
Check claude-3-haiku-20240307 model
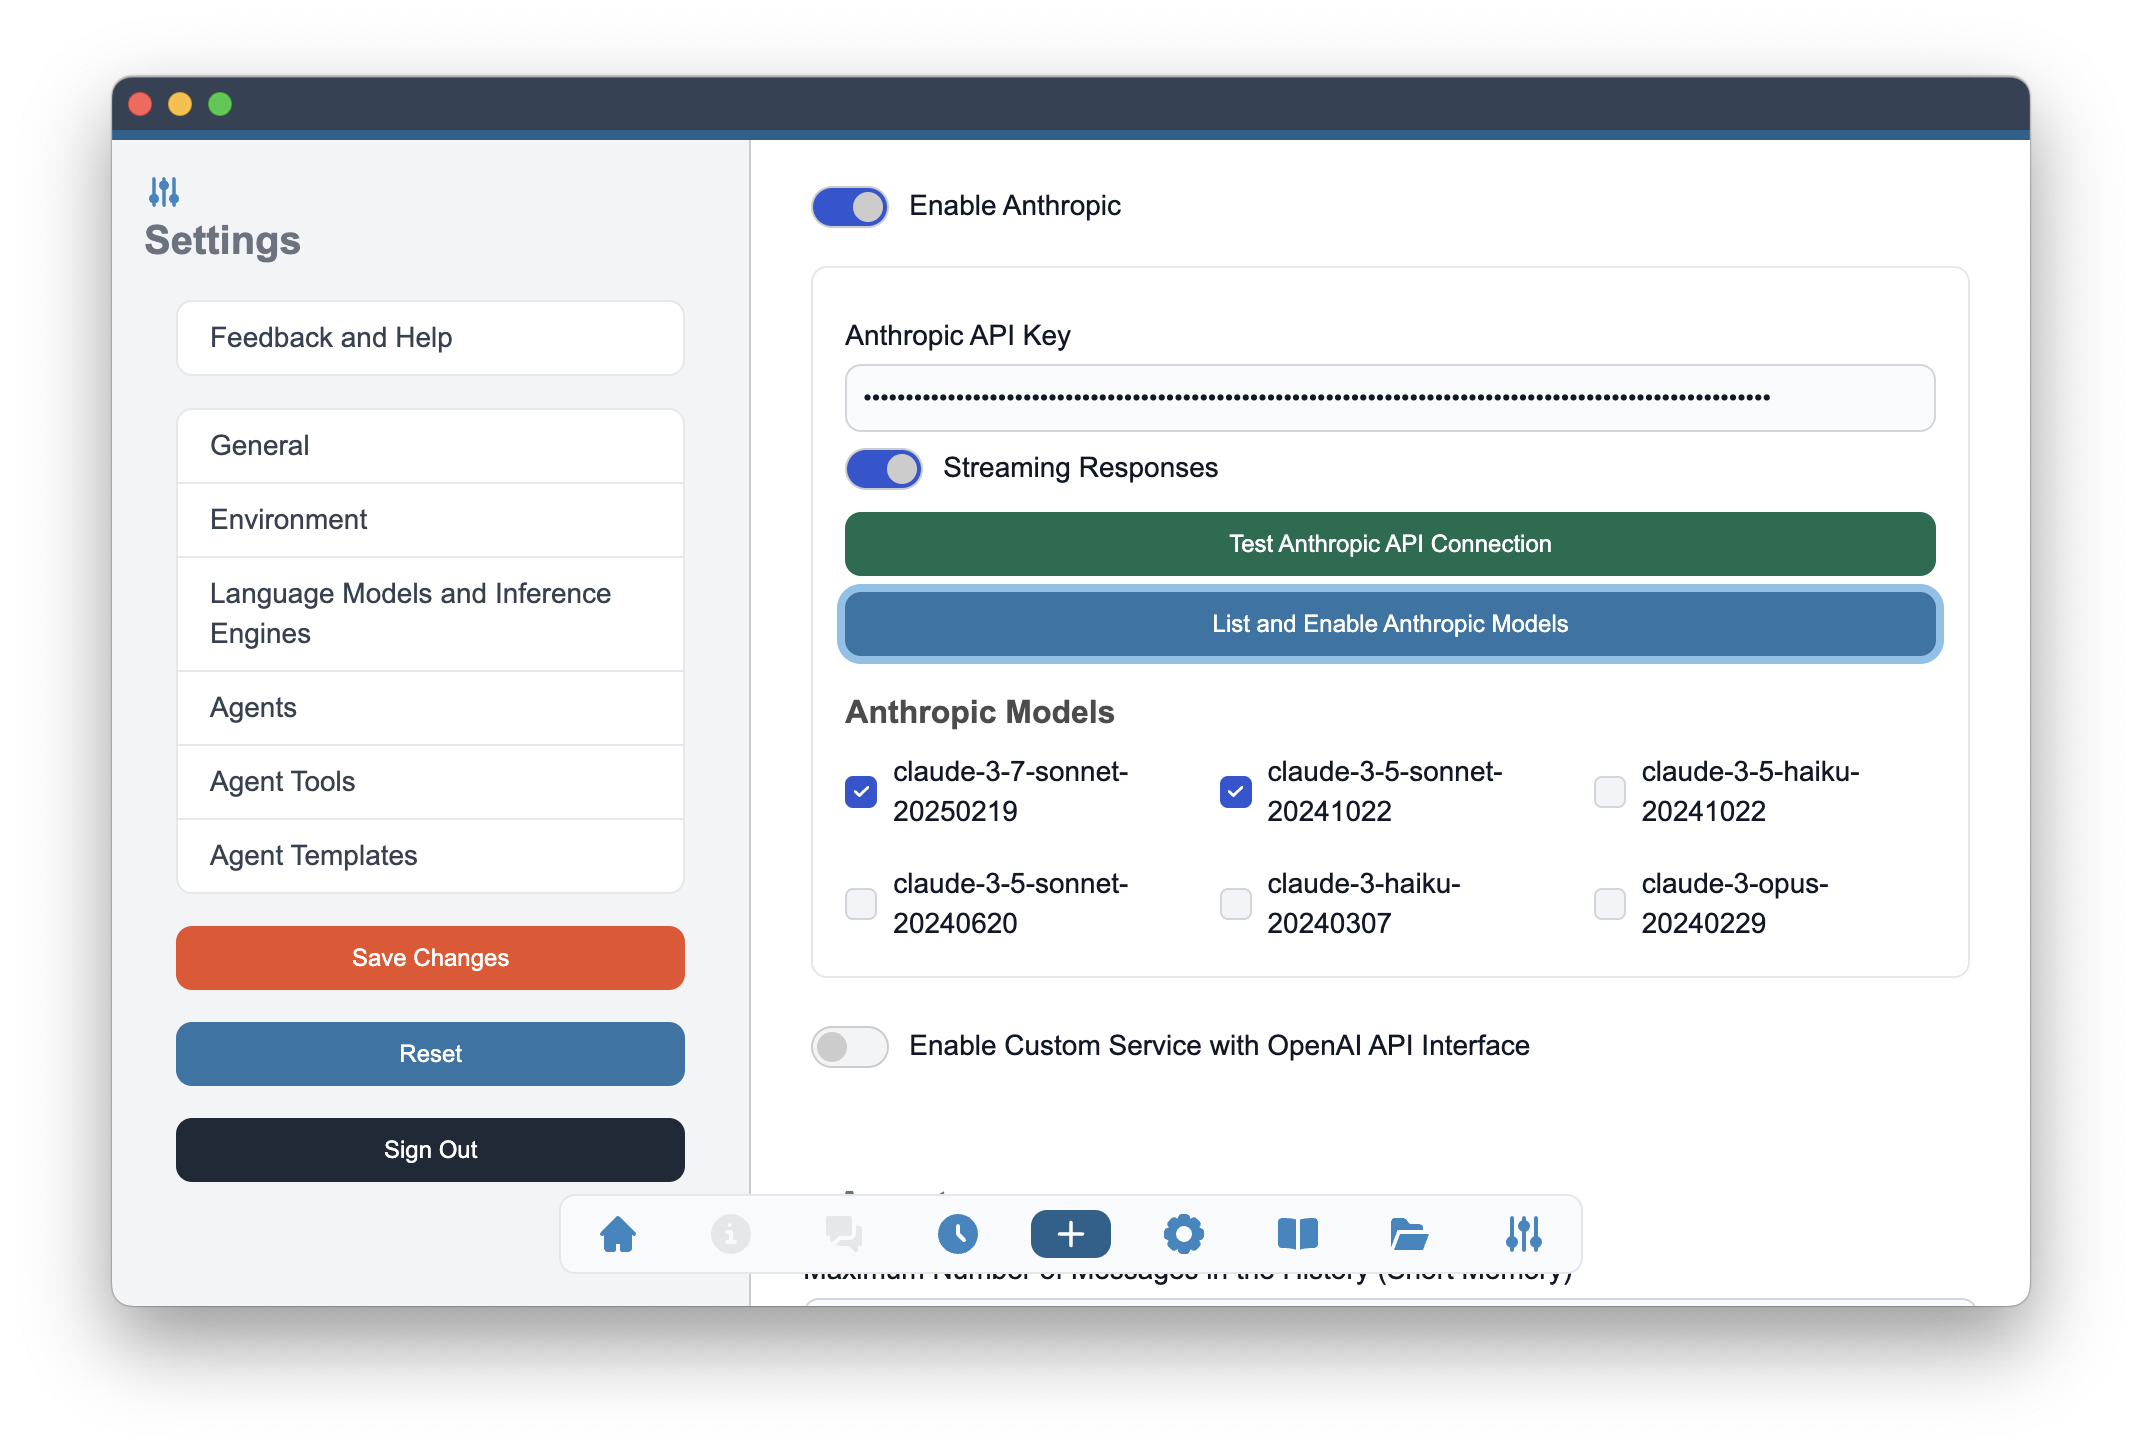1235,904
